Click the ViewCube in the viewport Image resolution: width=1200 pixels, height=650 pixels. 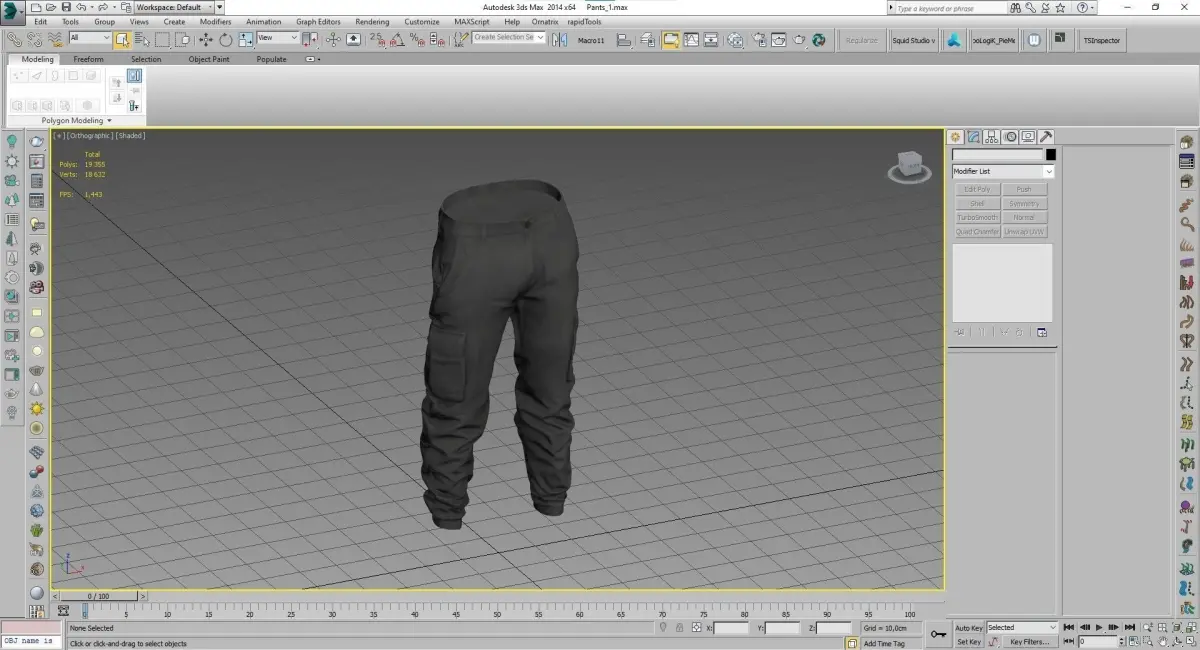click(x=908, y=166)
